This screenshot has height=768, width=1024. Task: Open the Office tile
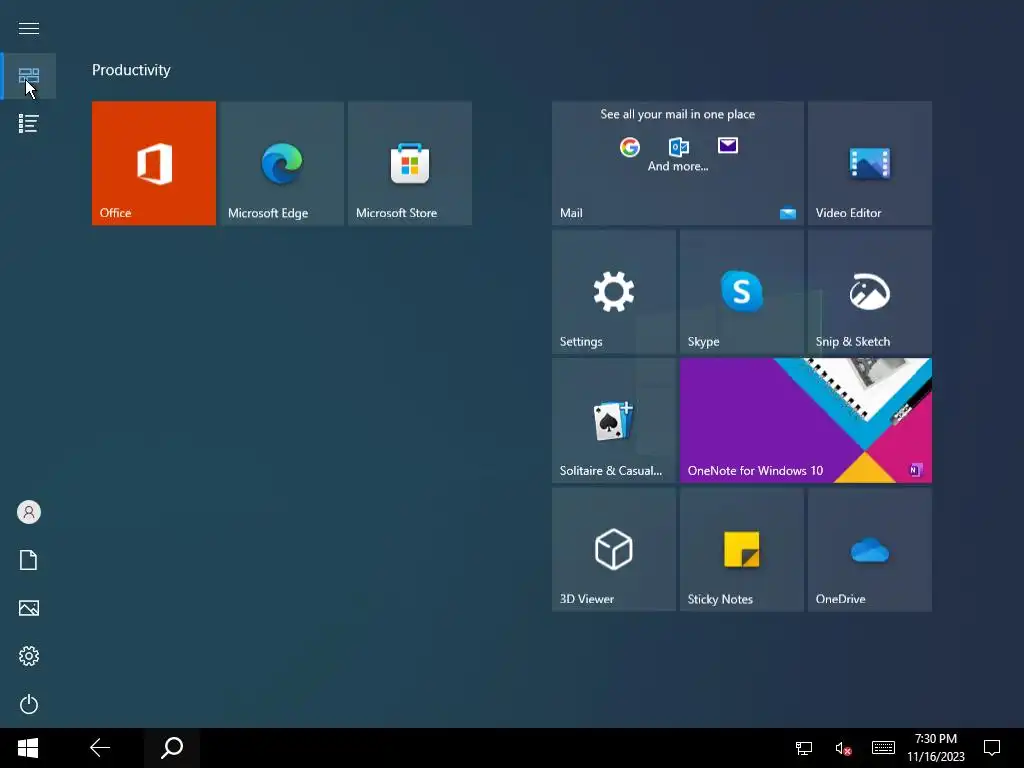click(153, 163)
